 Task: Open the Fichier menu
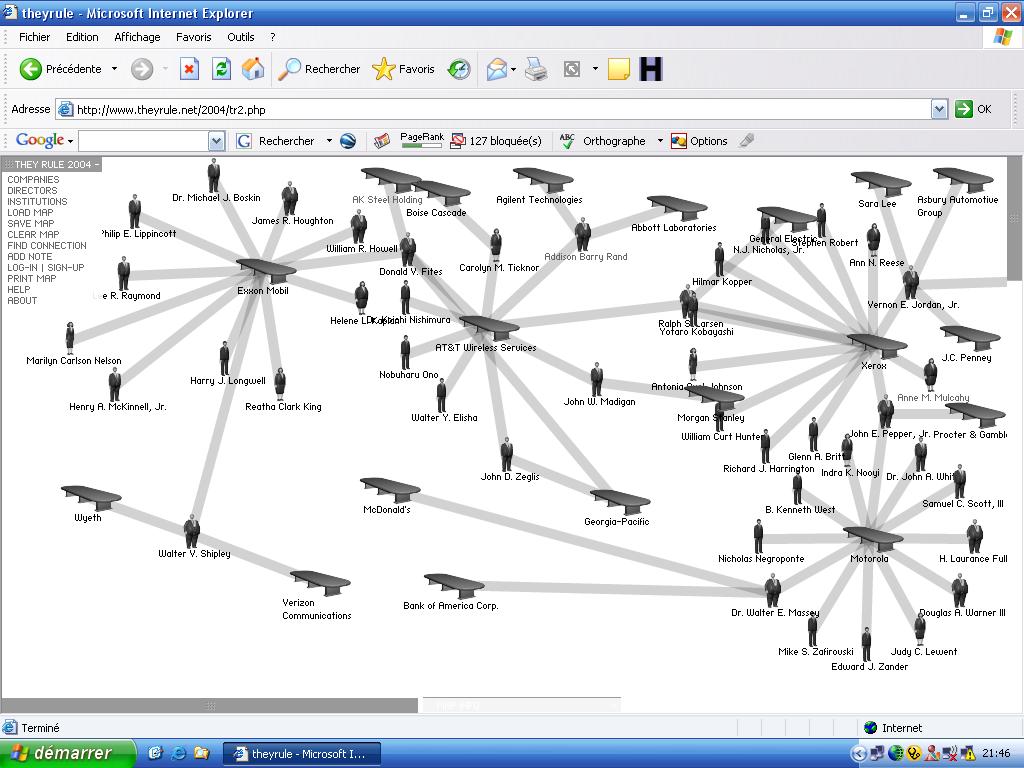35,37
